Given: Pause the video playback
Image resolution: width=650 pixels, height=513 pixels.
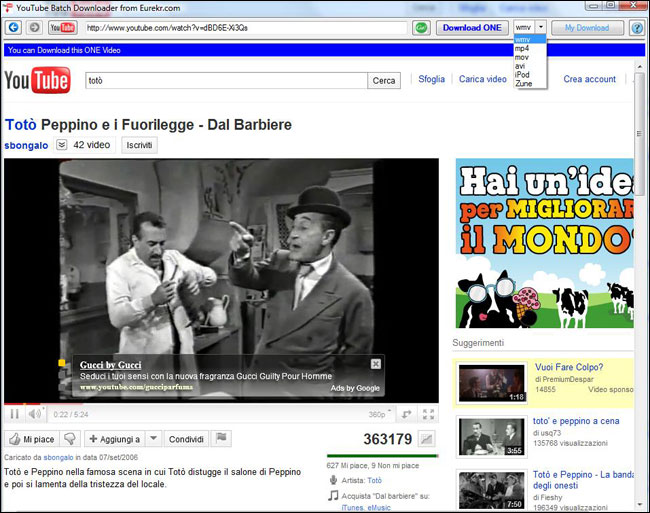Looking at the screenshot, I should point(15,414).
